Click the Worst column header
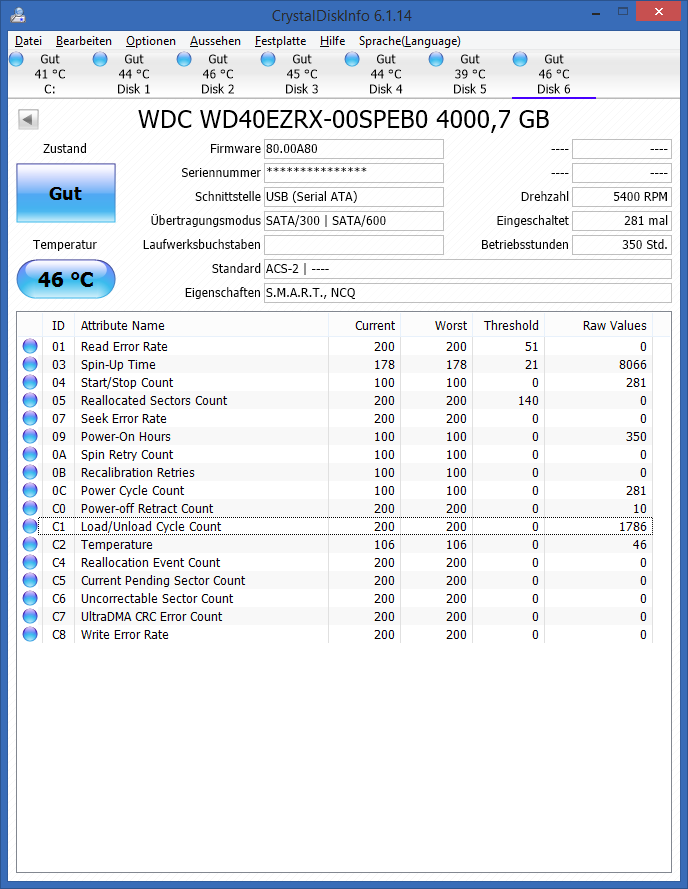The width and height of the screenshot is (688, 889). point(437,325)
